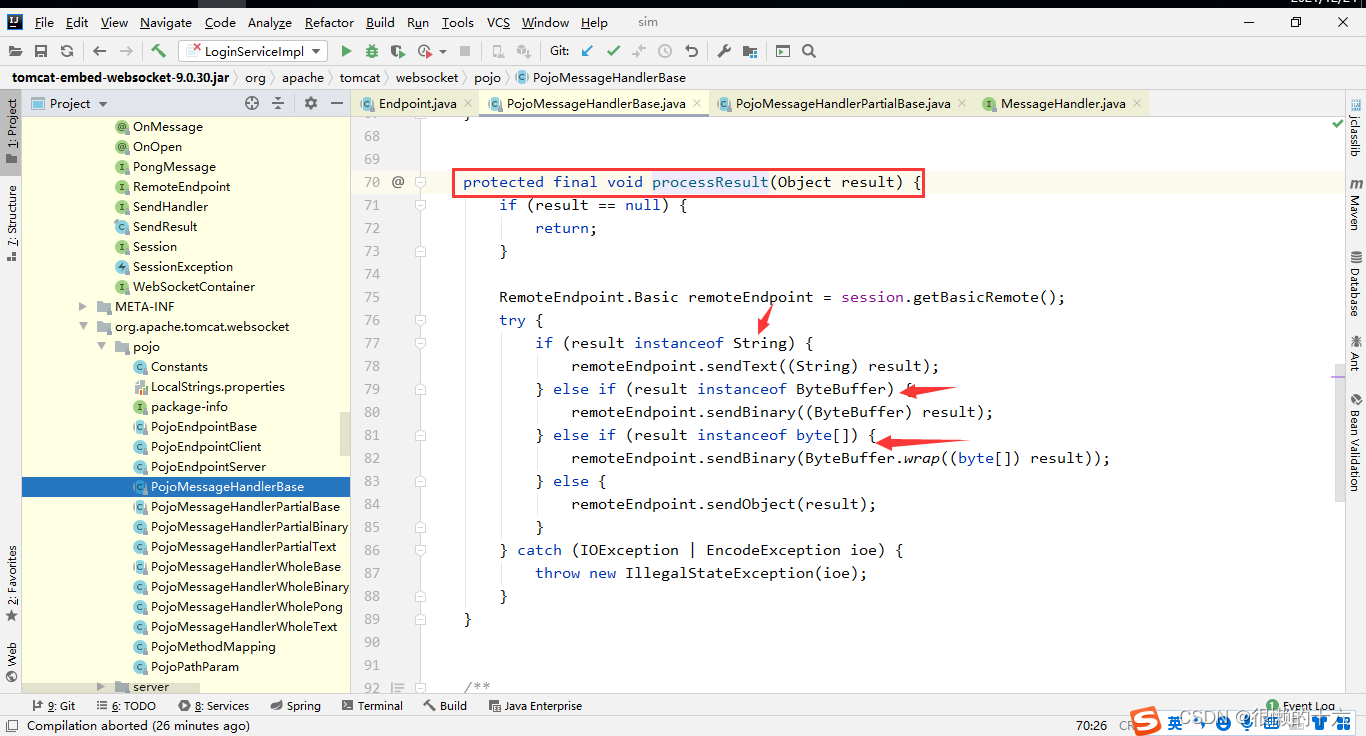Switch to the MessageHandler.java tab

click(1062, 103)
